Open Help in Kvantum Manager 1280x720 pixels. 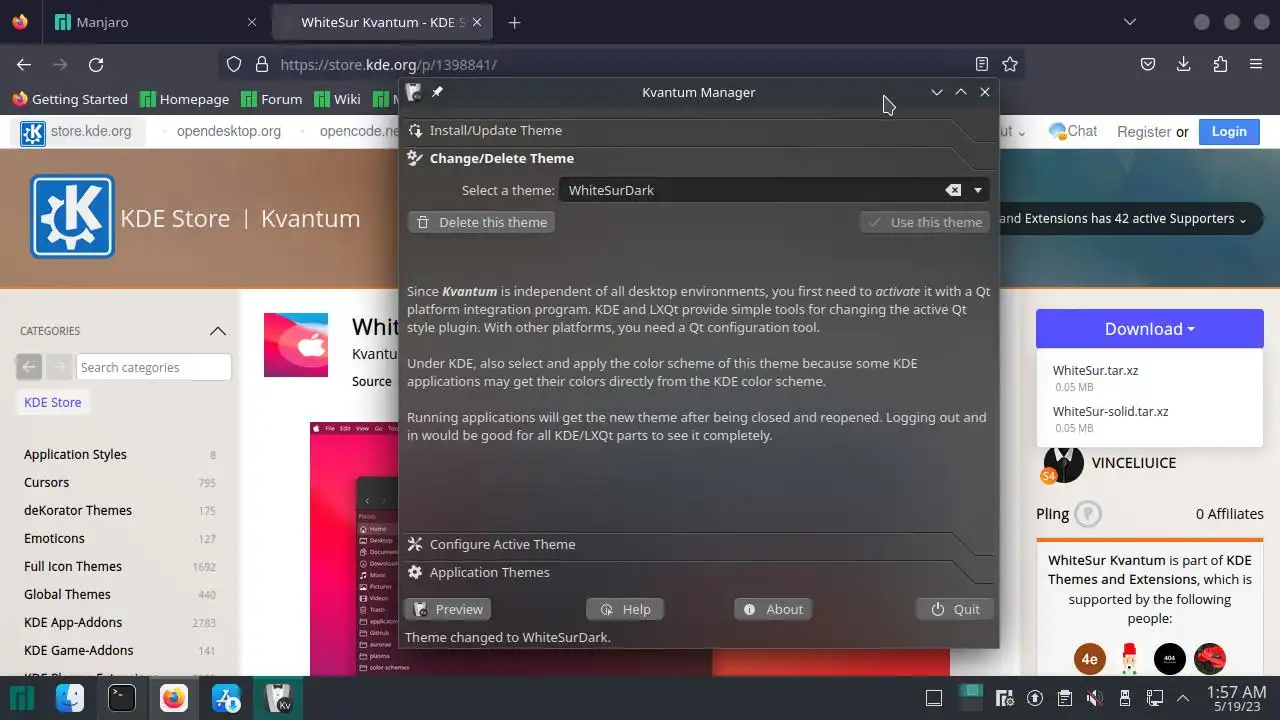(625, 609)
